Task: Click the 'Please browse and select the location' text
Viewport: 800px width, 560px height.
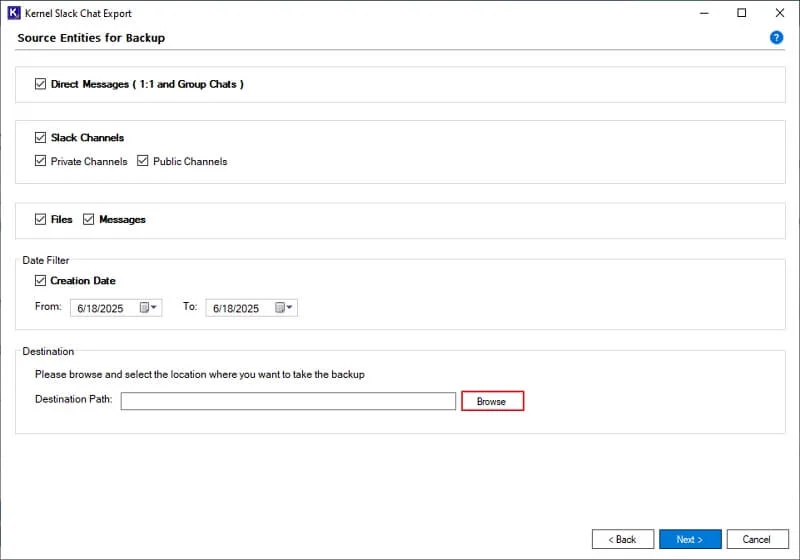Action: coord(200,374)
